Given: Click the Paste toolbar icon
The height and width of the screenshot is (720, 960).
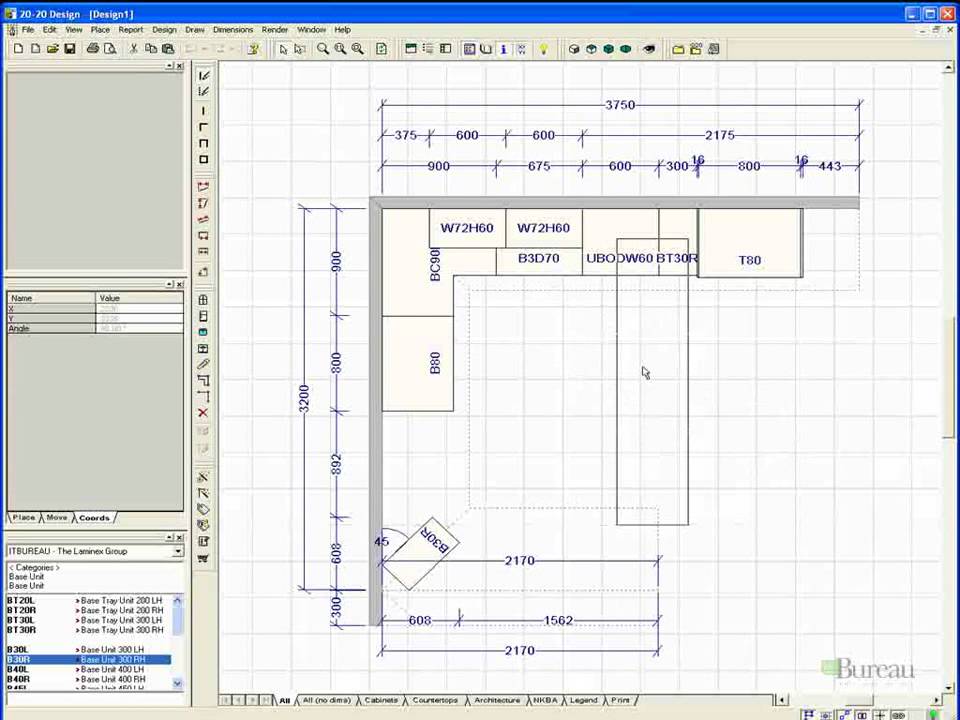Looking at the screenshot, I should 168,49.
